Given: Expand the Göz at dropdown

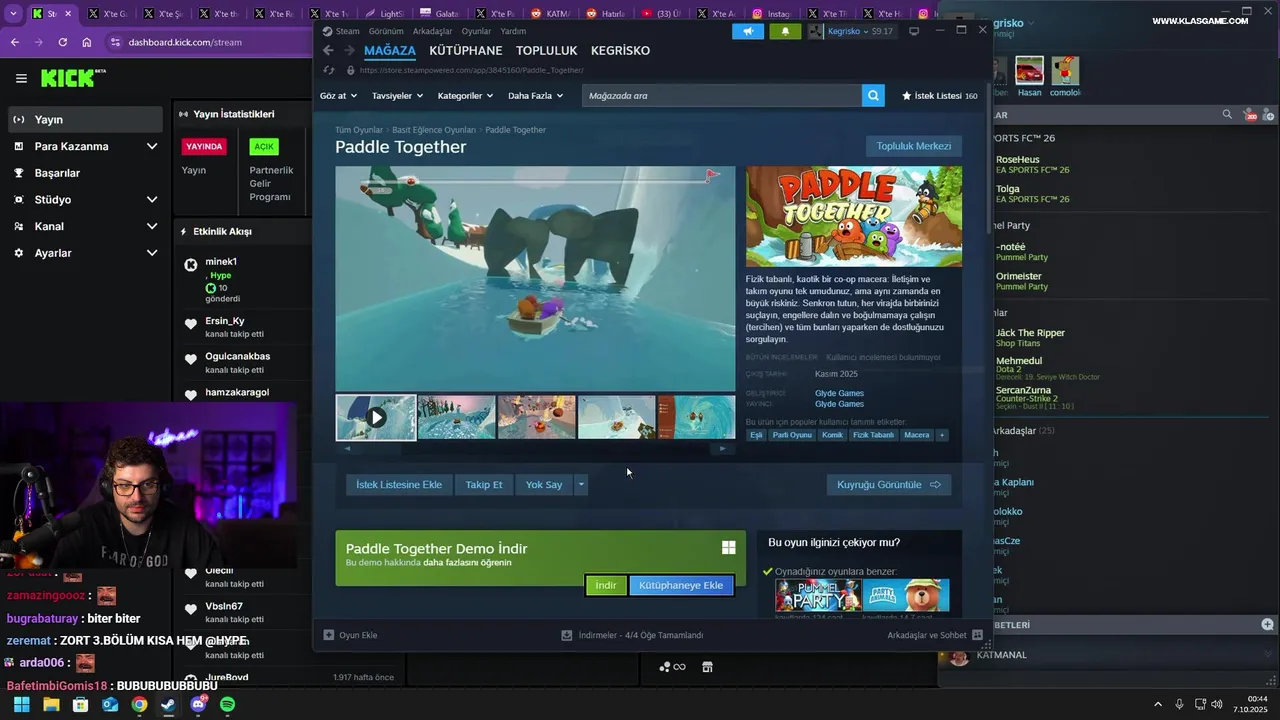Looking at the screenshot, I should point(339,96).
